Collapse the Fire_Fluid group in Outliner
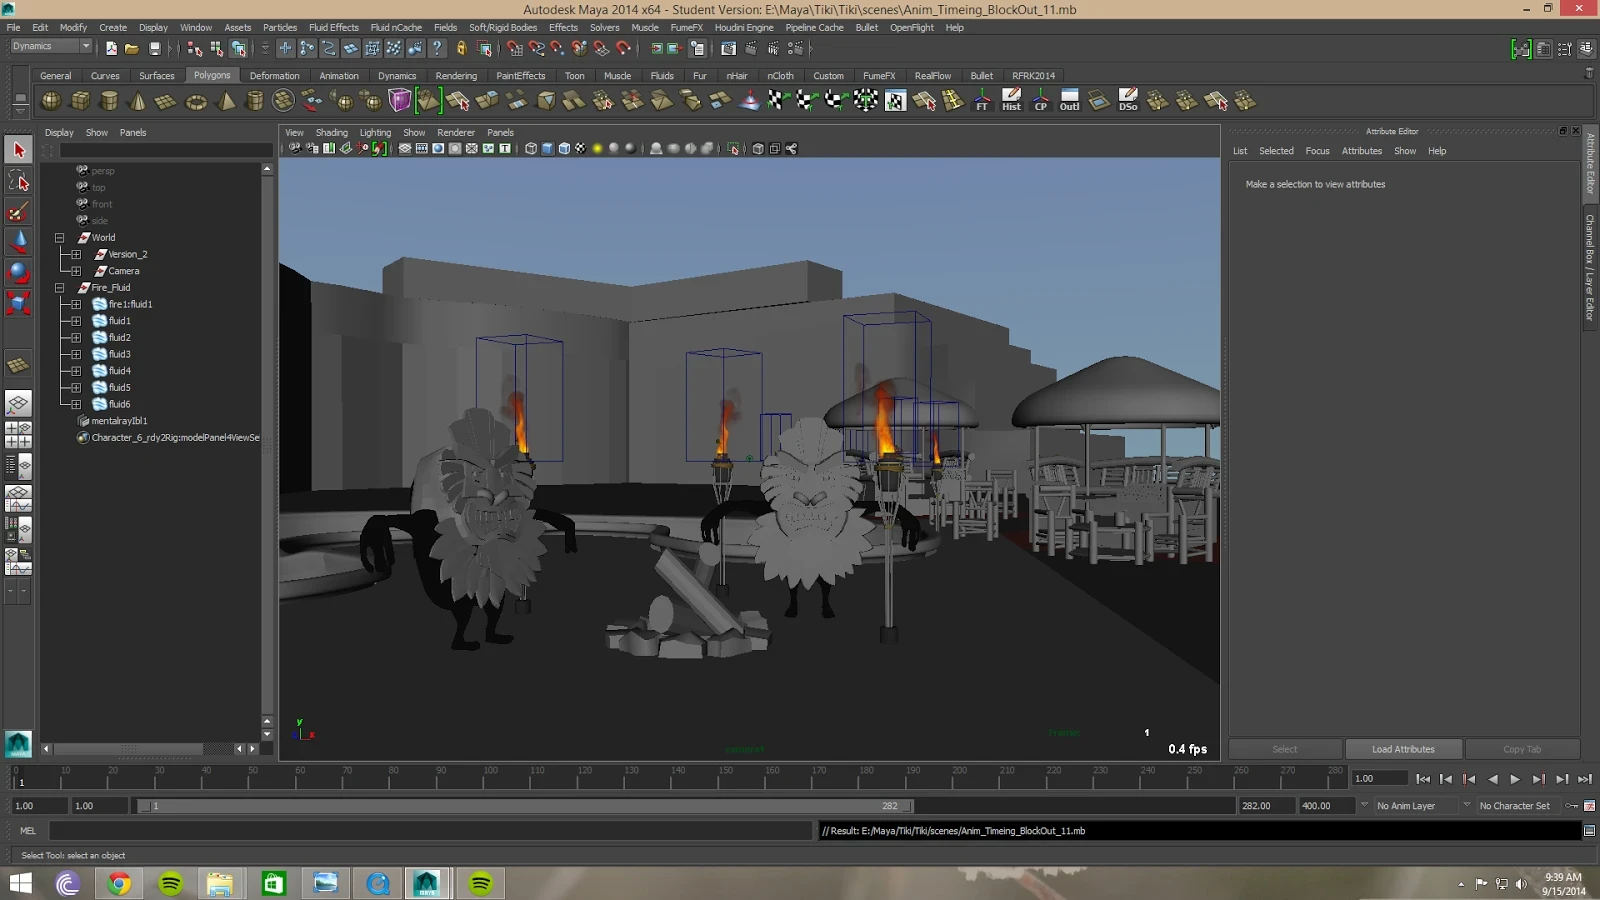 point(60,288)
